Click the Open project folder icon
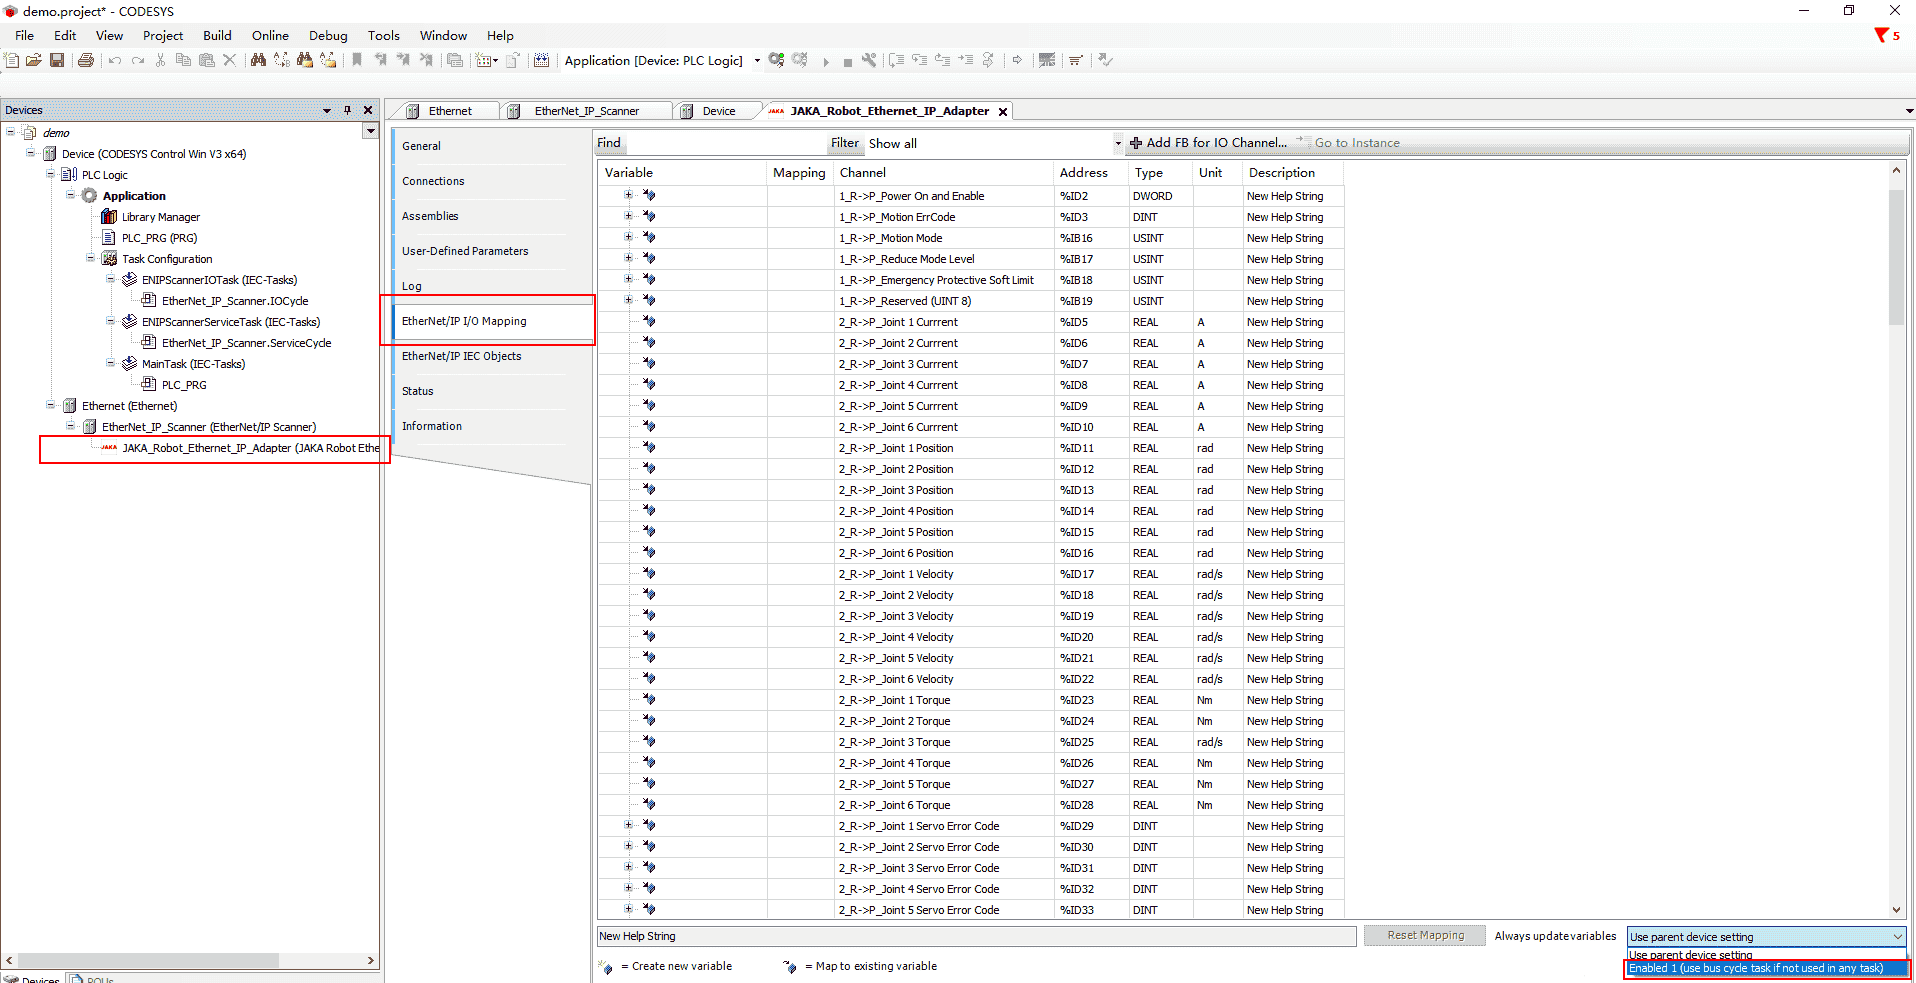This screenshot has width=1916, height=983. 34,60
